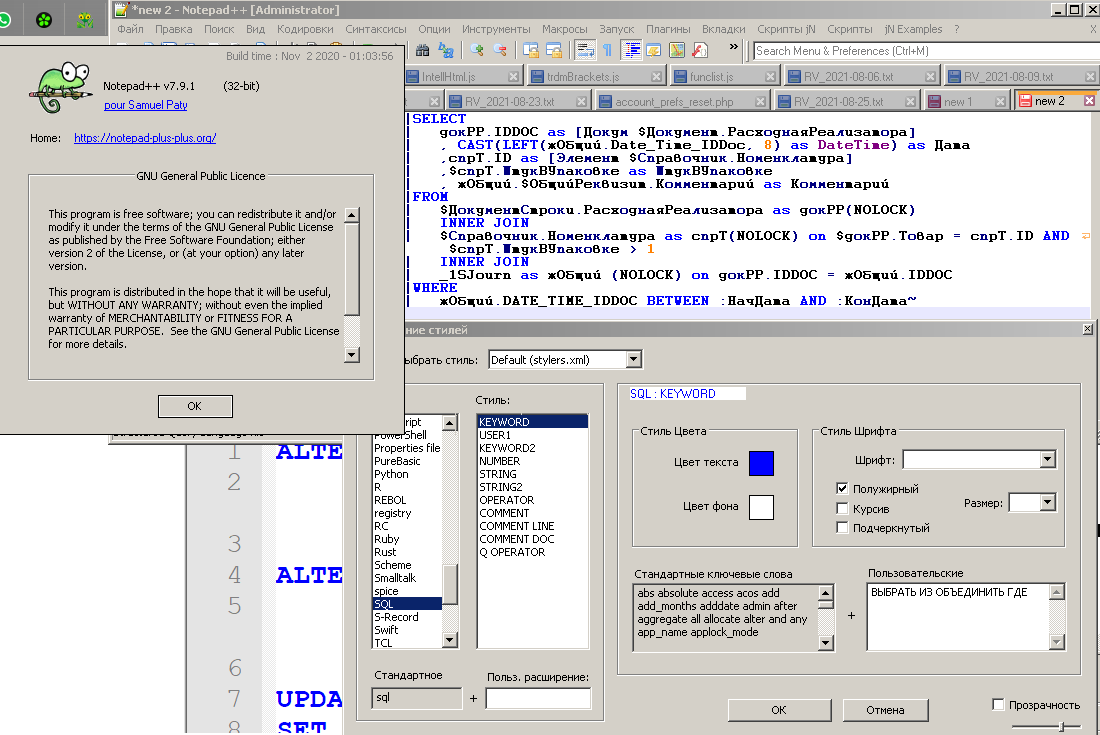The width and height of the screenshot is (1100, 735).
Task: Select KEYWORD2 in the style list
Action: pyautogui.click(x=507, y=448)
